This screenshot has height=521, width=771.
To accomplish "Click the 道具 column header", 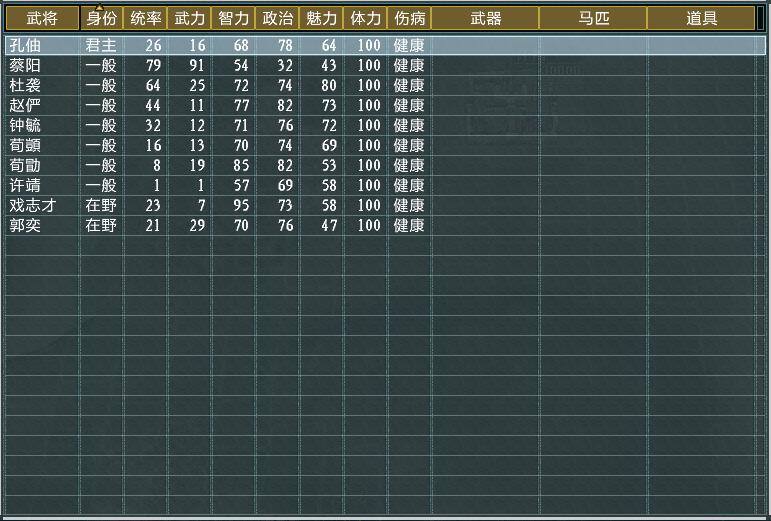I will point(701,19).
